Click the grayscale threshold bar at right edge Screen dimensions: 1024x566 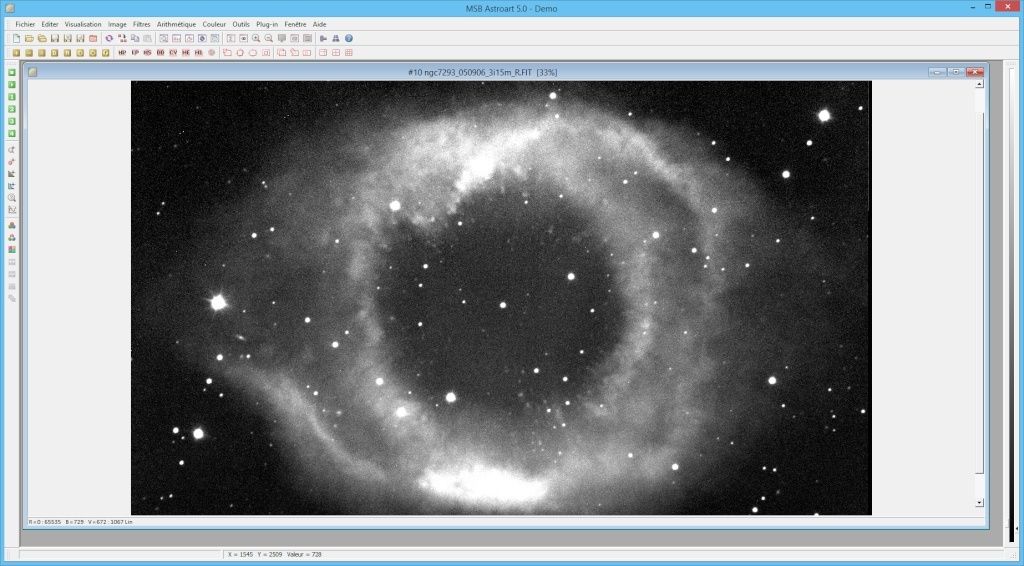pyautogui.click(x=1012, y=307)
